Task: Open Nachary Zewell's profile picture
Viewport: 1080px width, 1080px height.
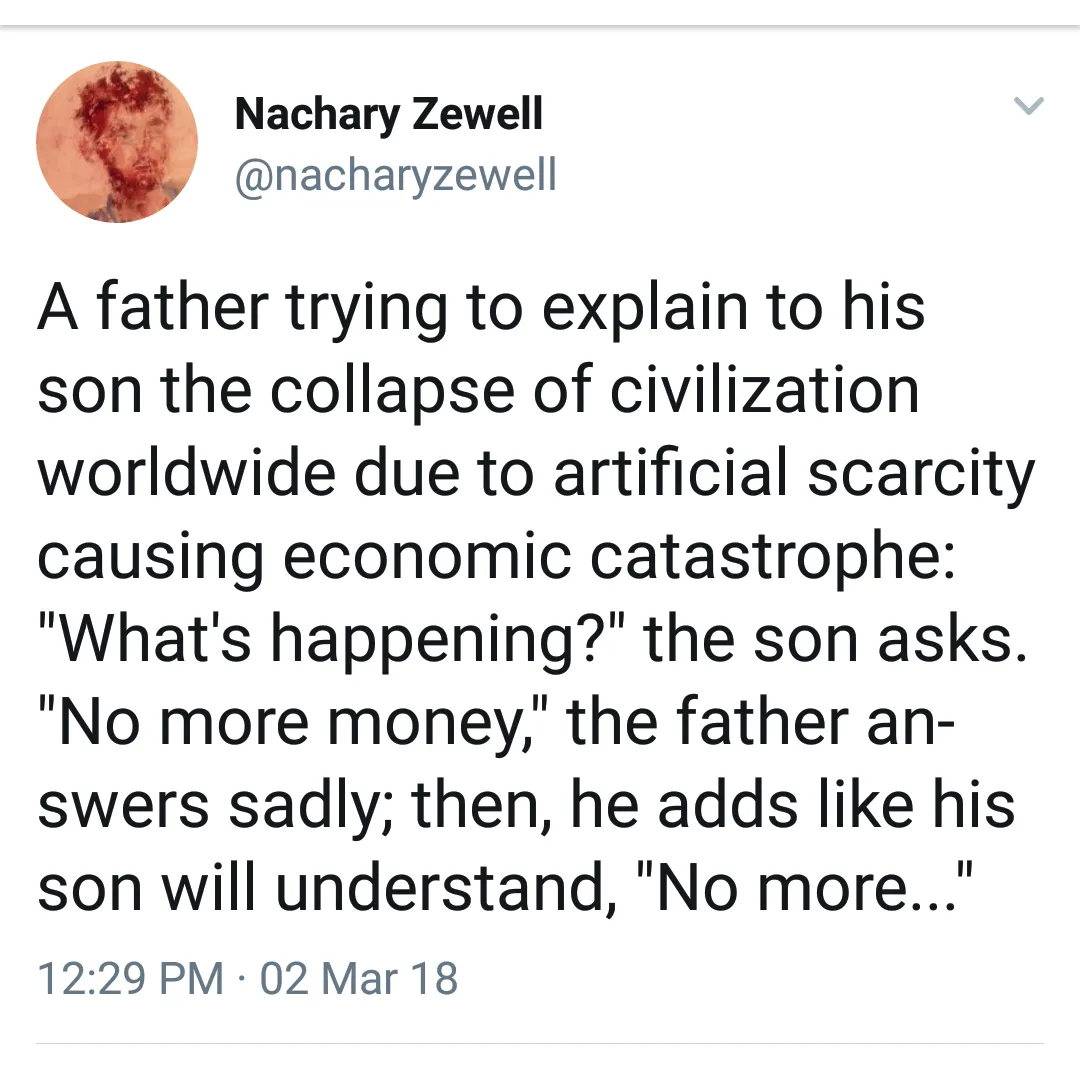Action: [117, 142]
